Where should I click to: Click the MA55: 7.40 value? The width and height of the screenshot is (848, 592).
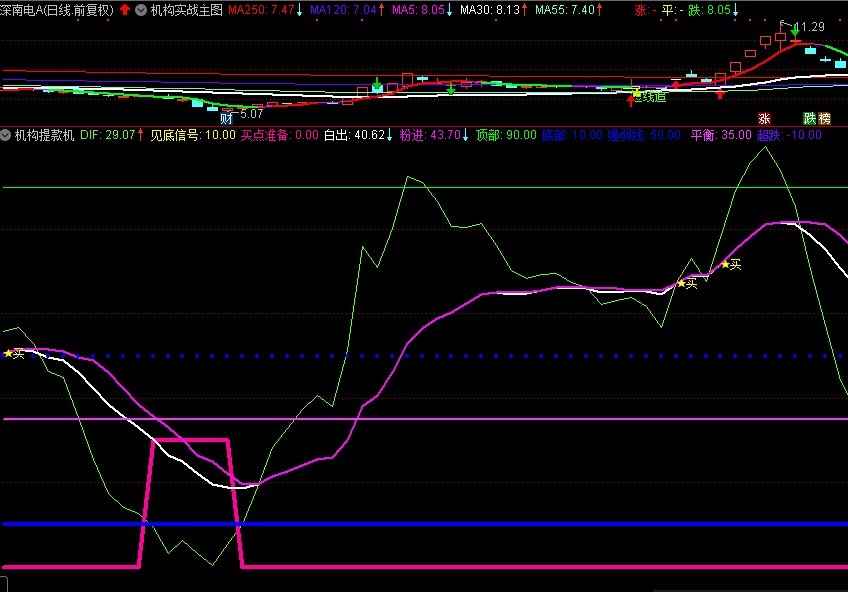coord(565,10)
